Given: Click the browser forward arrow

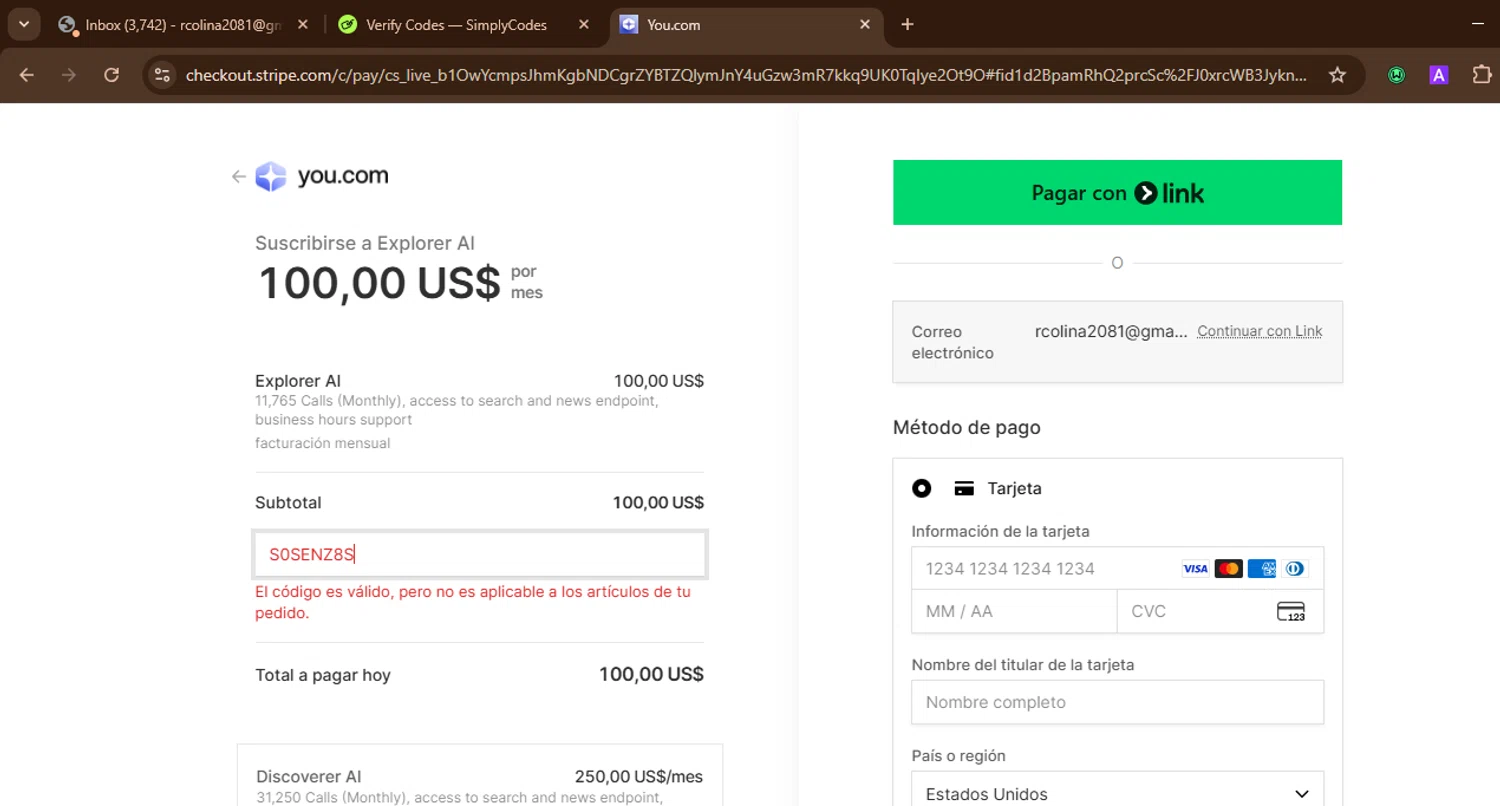Looking at the screenshot, I should (x=69, y=75).
